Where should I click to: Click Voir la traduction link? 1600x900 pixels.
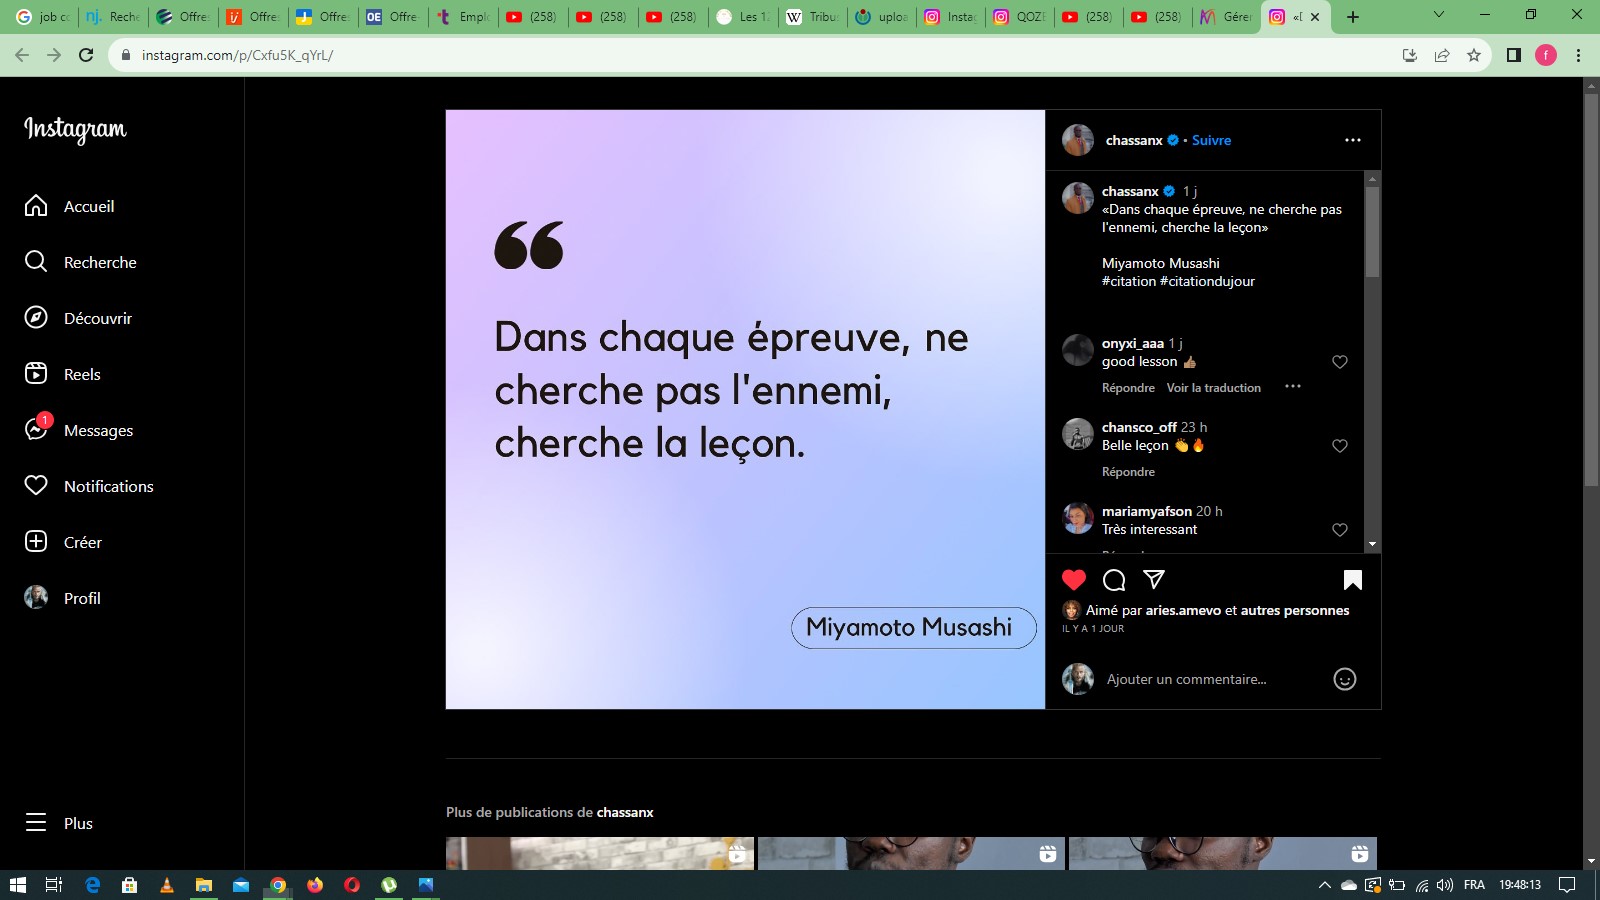pos(1213,388)
